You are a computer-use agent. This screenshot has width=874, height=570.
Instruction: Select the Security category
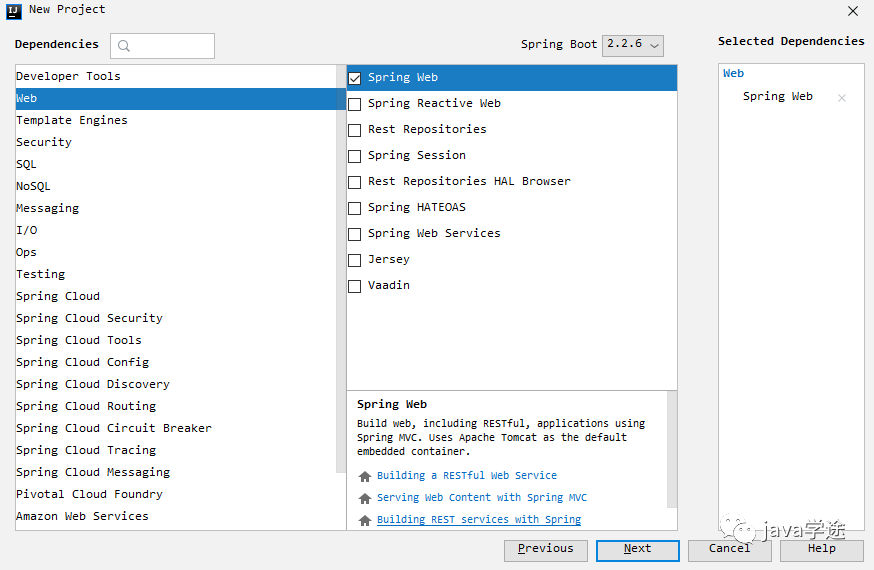pyautogui.click(x=44, y=142)
